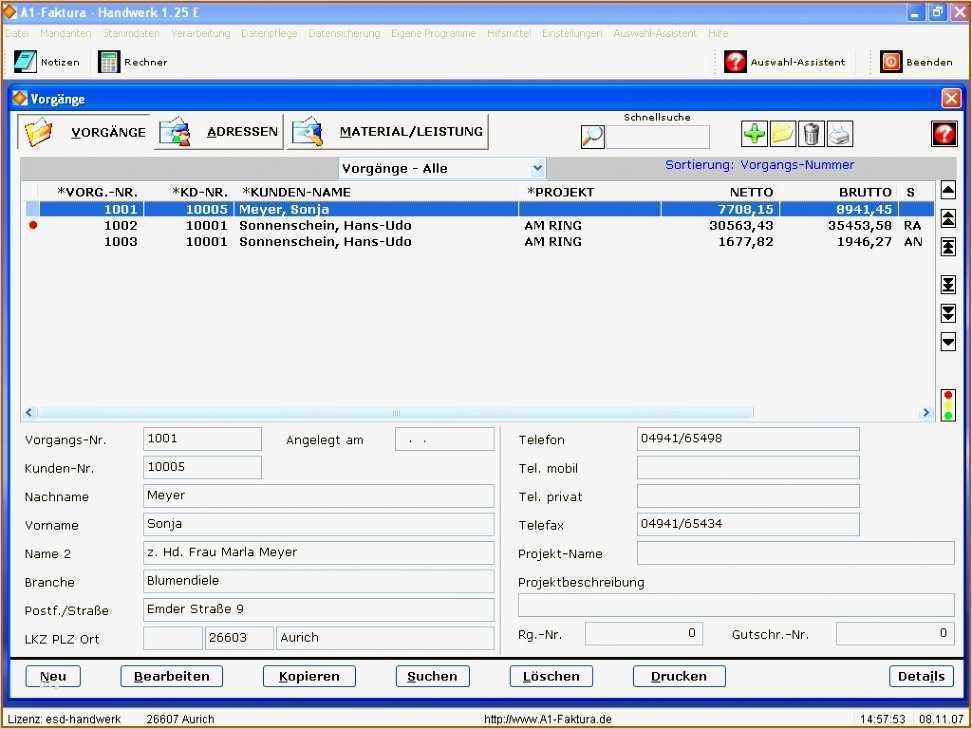Click the Rg.-Nr. field

643,634
